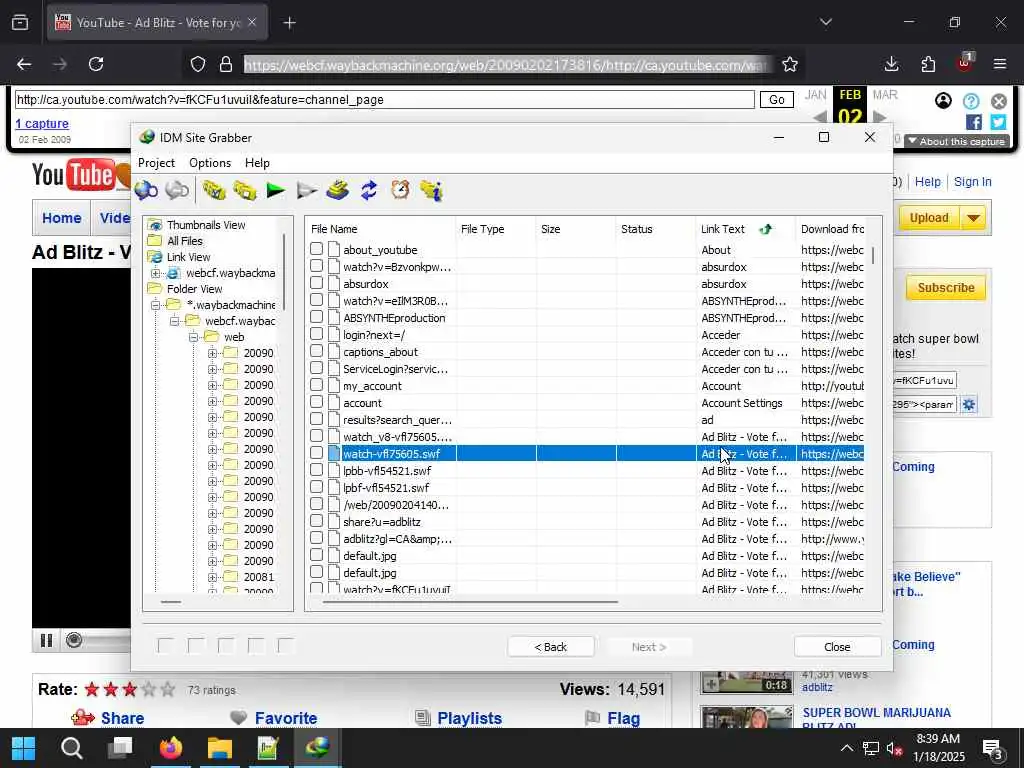Check the login?next=/ file checkbox
The width and height of the screenshot is (1024, 768).
(x=317, y=334)
